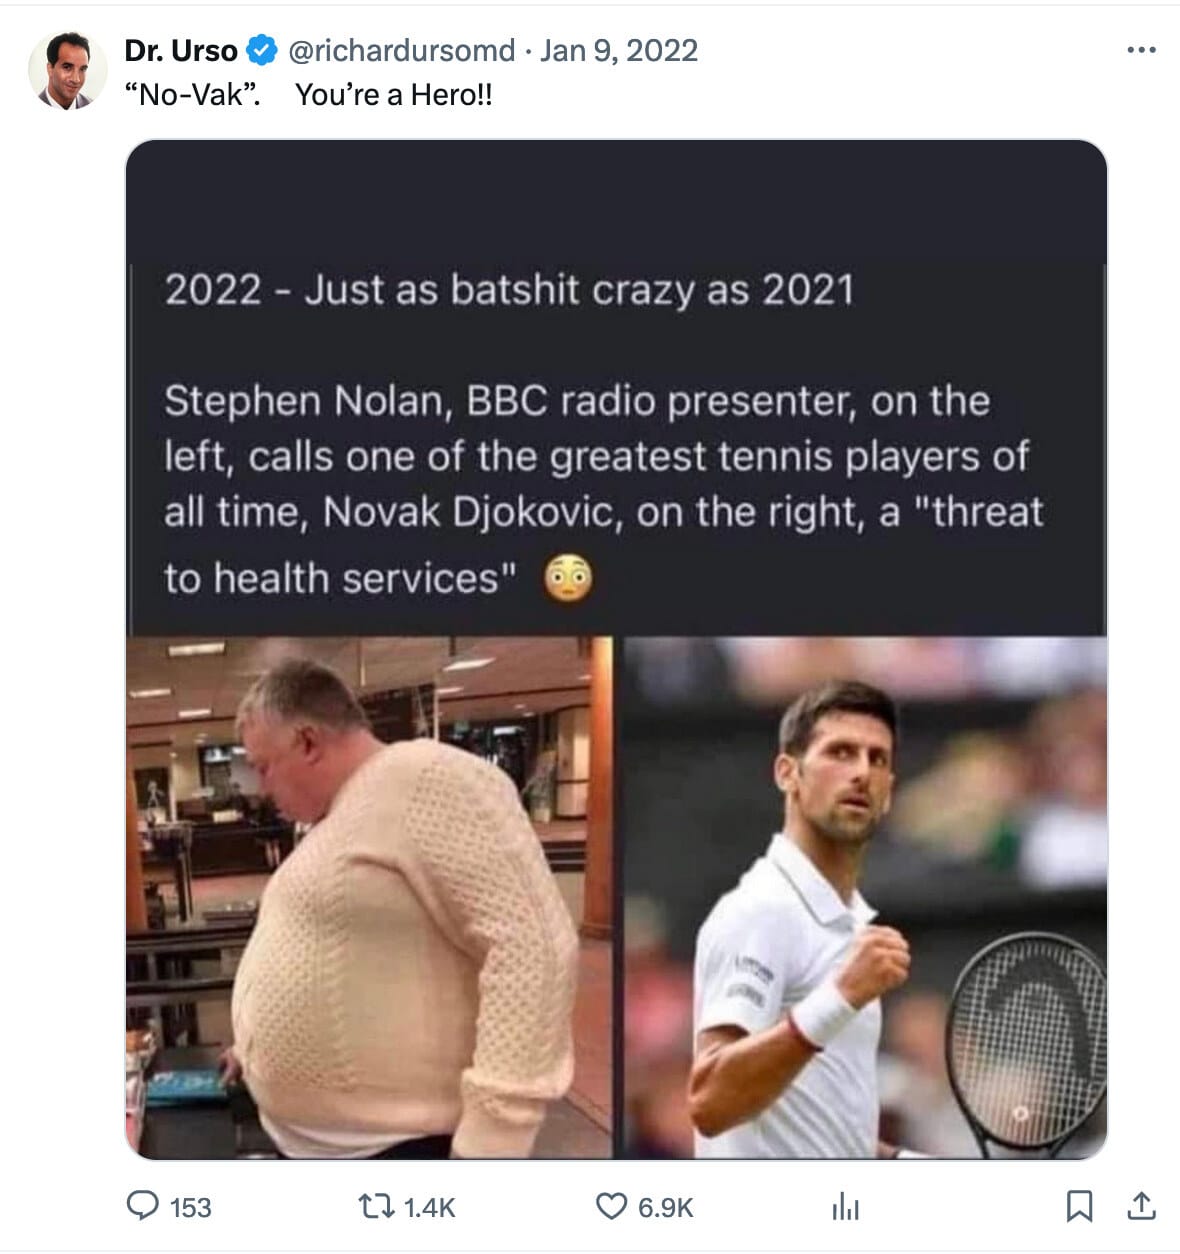Open the right photo of tennis player with racket

865,897
